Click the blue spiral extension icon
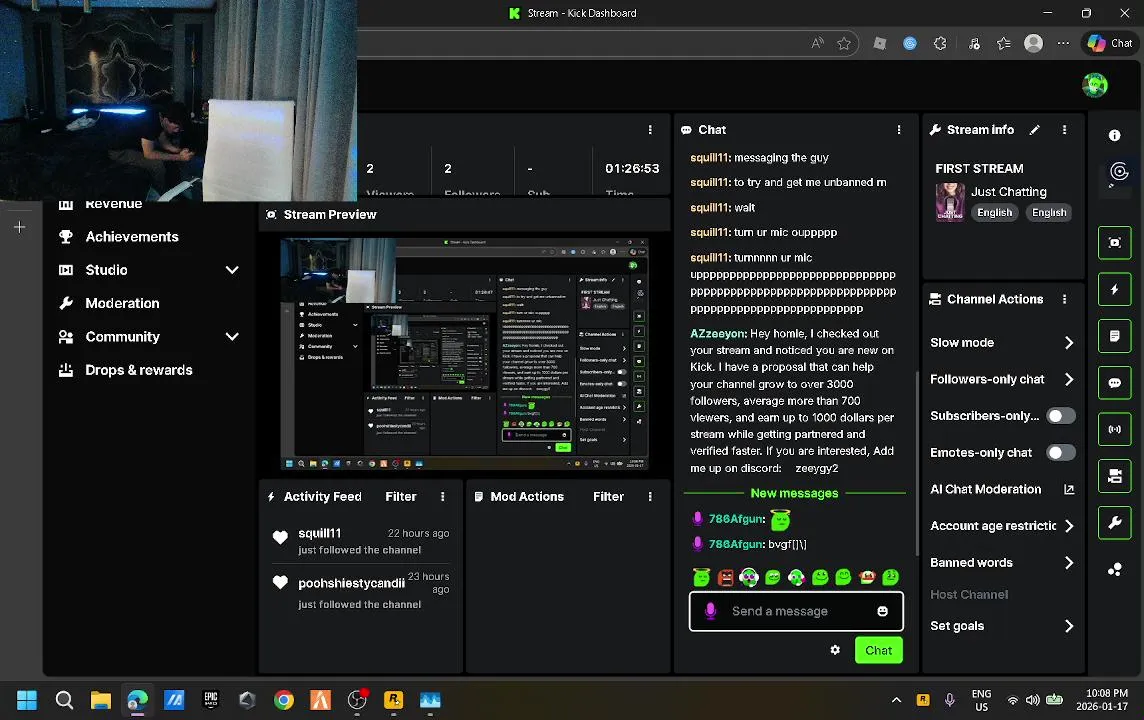The height and width of the screenshot is (720, 1144). tap(910, 43)
